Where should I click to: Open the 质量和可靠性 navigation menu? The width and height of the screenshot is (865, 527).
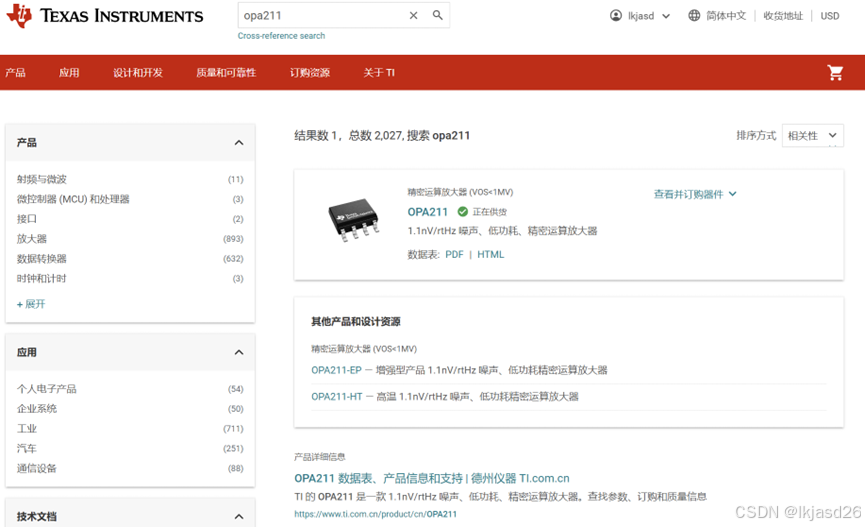(226, 72)
